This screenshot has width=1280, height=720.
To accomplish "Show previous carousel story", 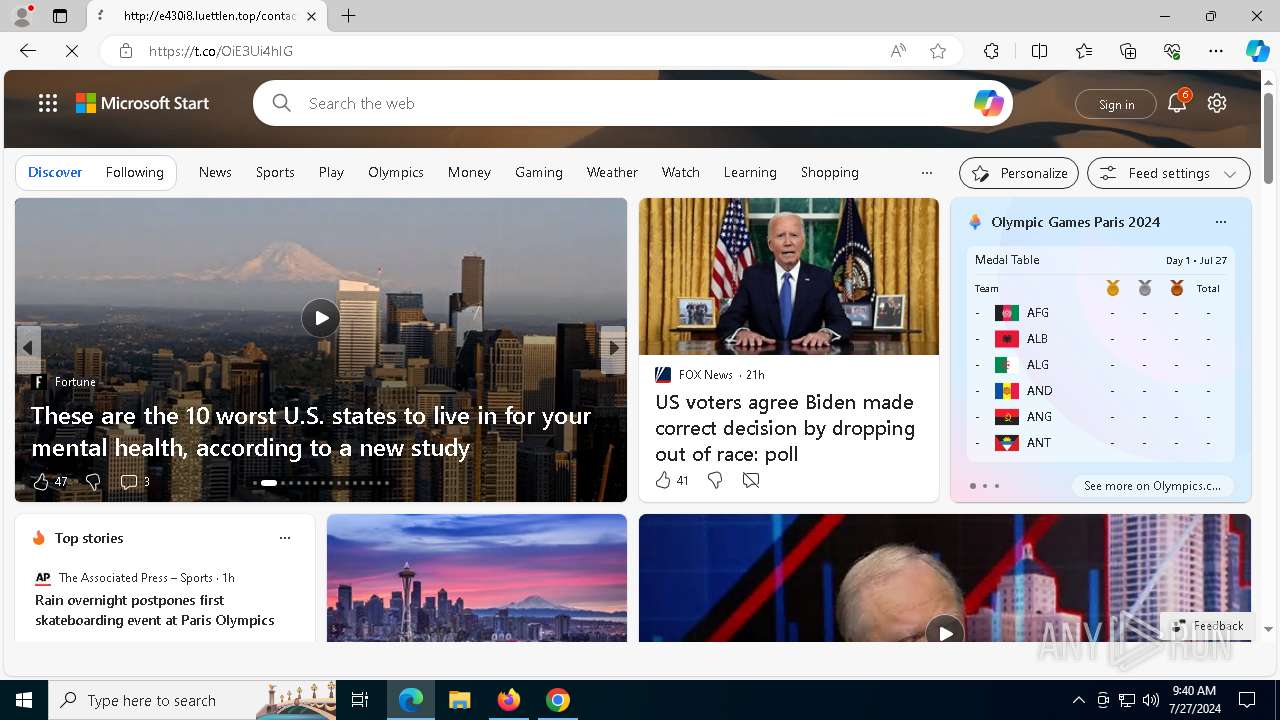I will click(x=28, y=349).
